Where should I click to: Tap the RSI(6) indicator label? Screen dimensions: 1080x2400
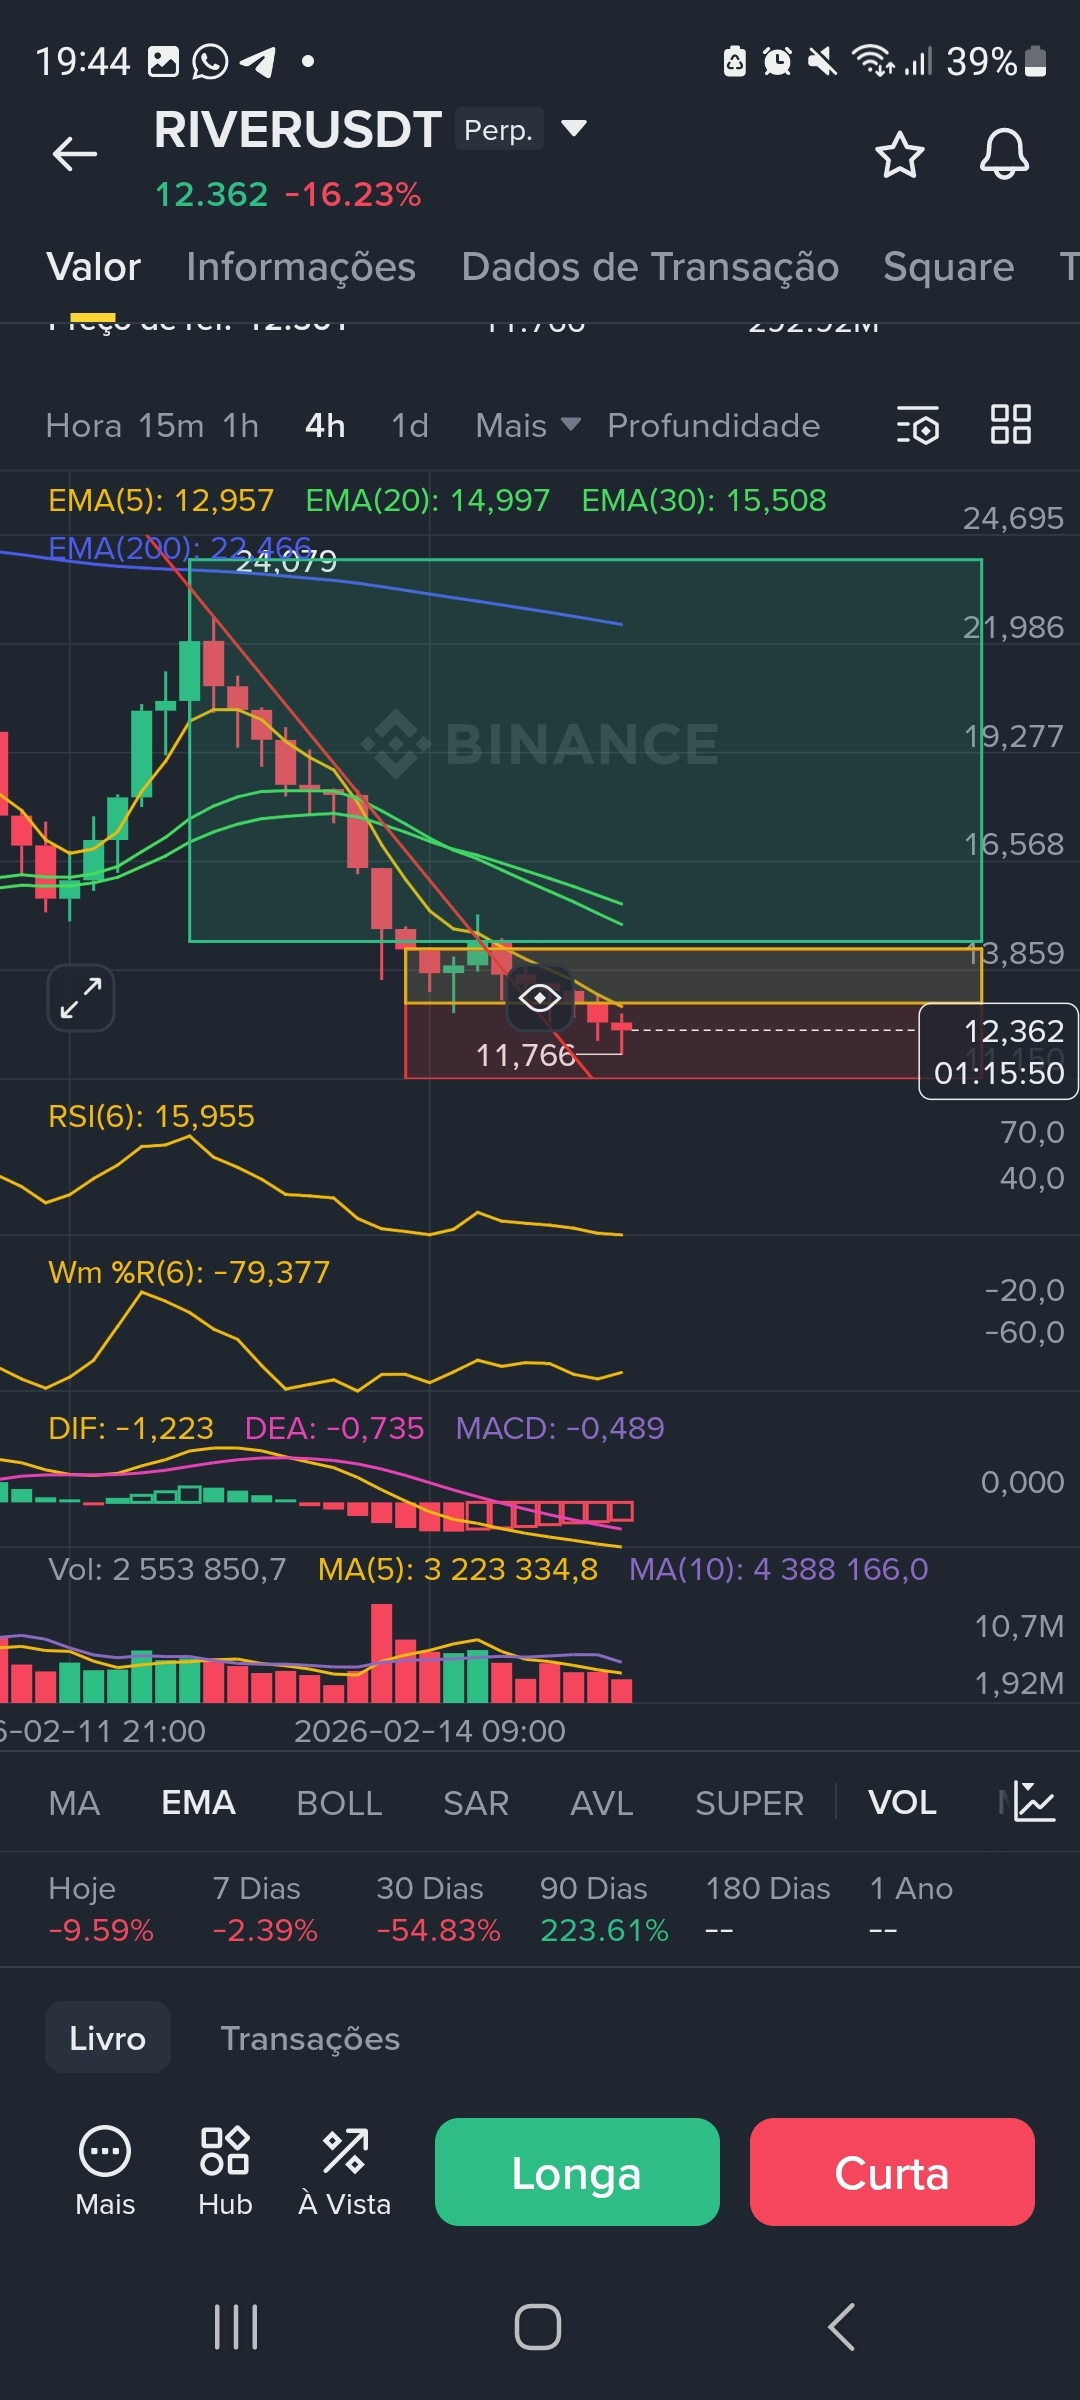click(x=151, y=1116)
